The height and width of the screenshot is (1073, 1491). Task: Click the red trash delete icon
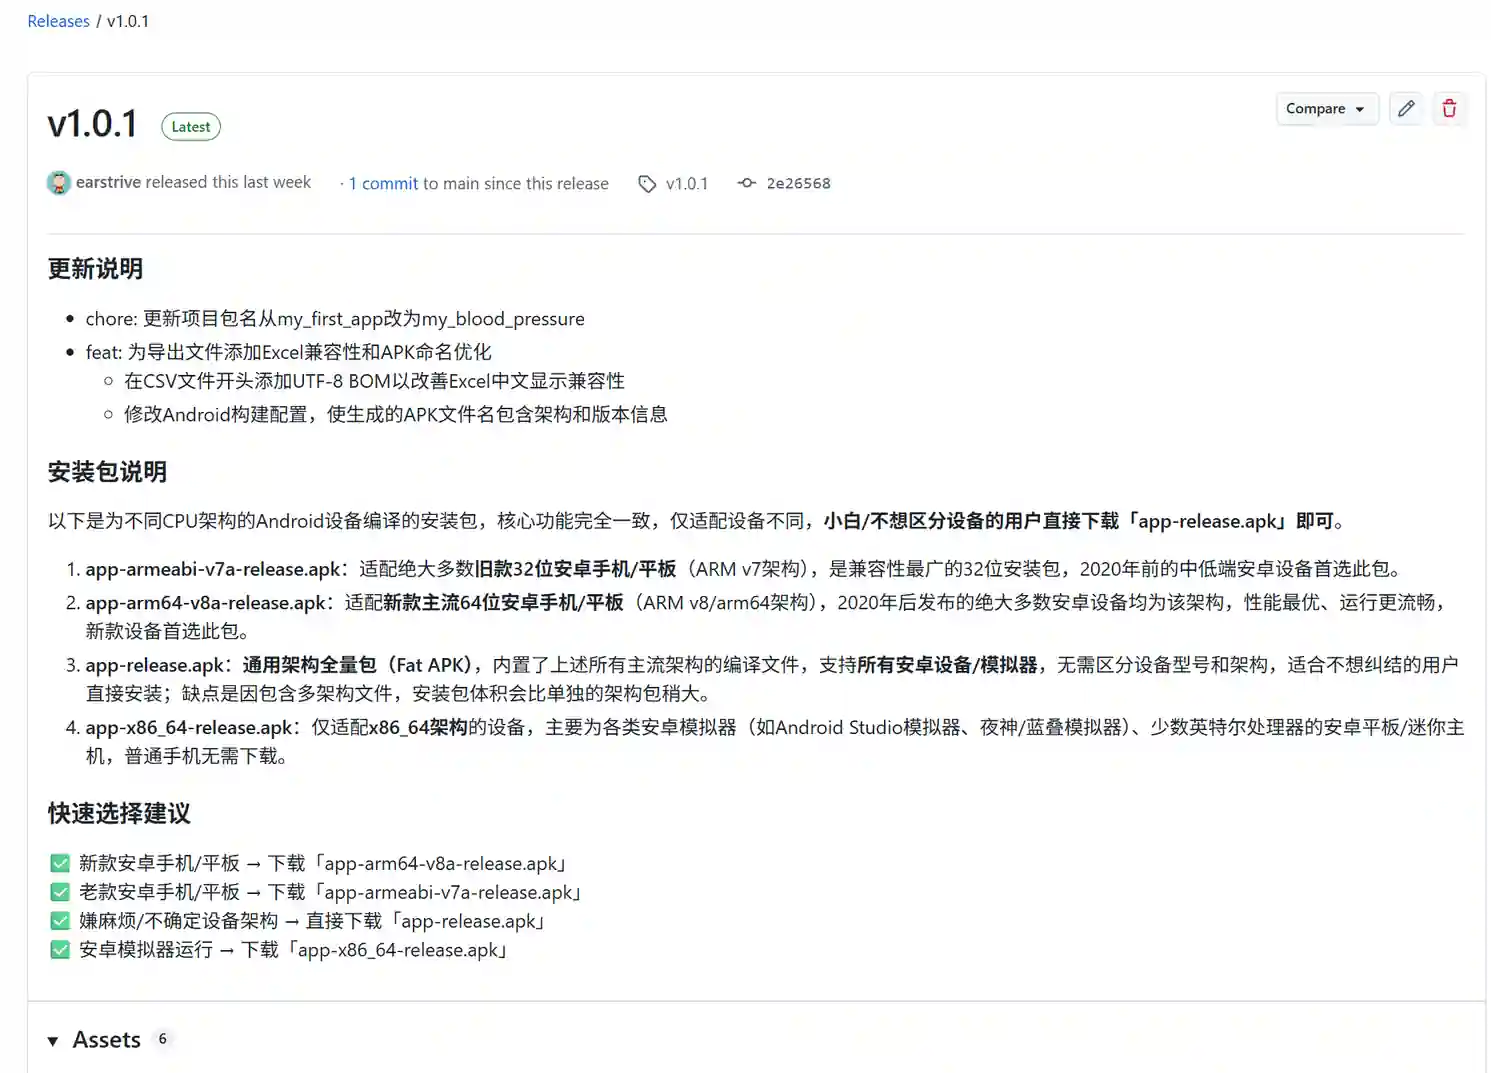click(x=1450, y=108)
